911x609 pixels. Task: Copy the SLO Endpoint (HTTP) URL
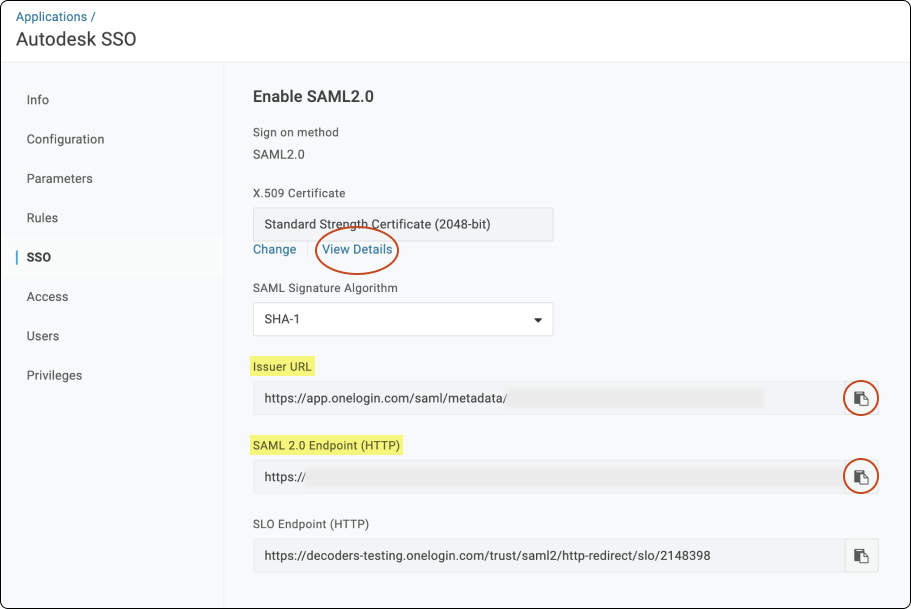click(x=860, y=556)
